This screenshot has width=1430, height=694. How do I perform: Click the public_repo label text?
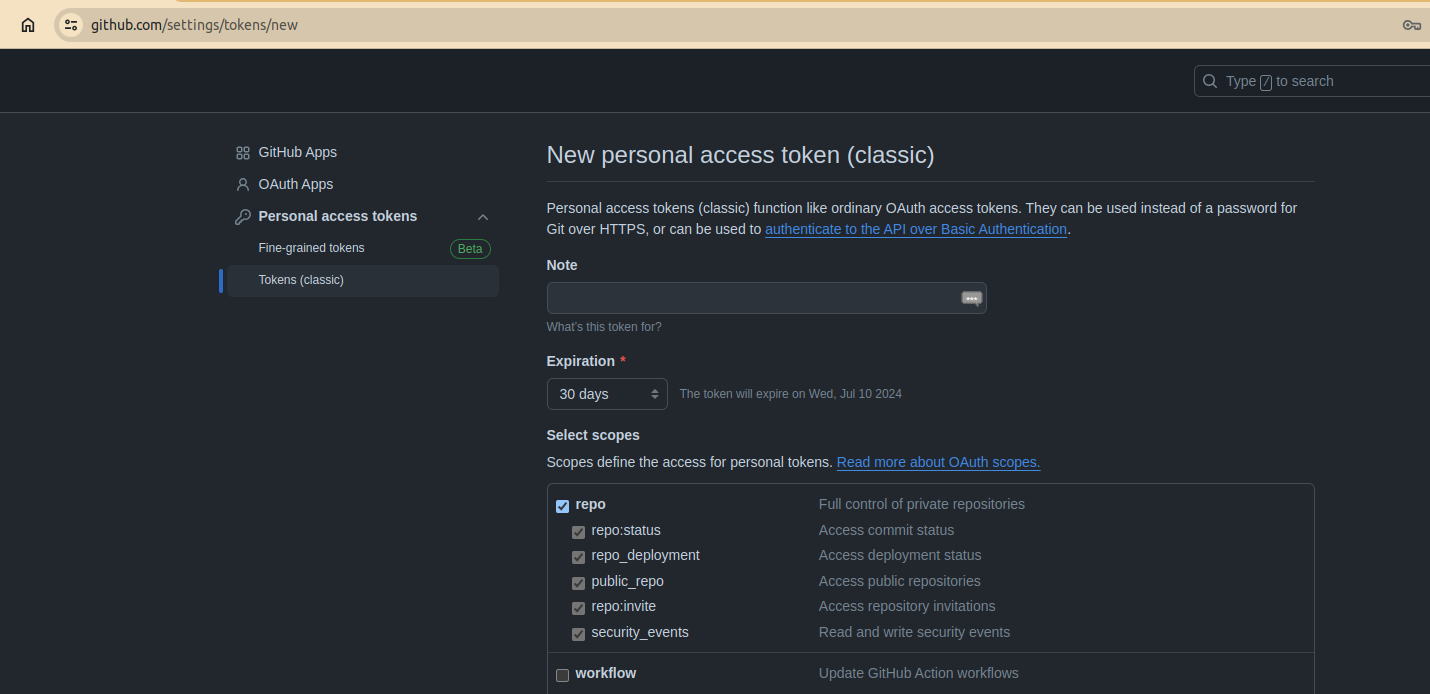(x=627, y=581)
